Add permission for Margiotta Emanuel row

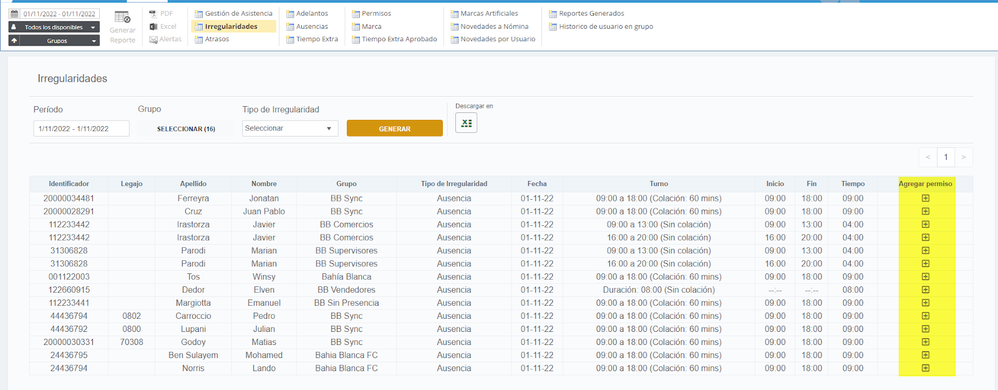coord(925,303)
